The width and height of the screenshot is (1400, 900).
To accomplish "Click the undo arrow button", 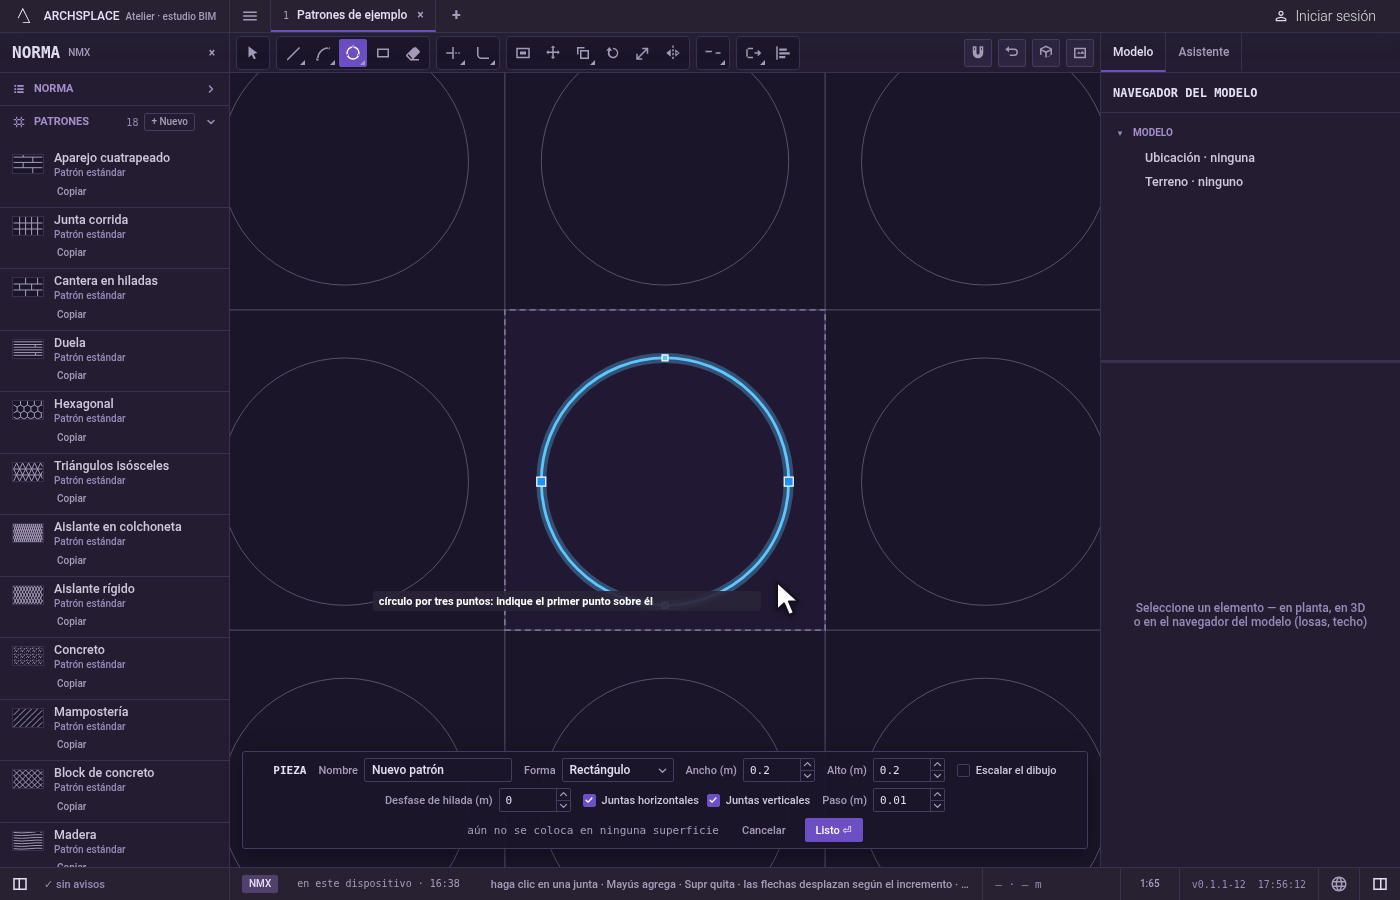I will (x=1012, y=53).
